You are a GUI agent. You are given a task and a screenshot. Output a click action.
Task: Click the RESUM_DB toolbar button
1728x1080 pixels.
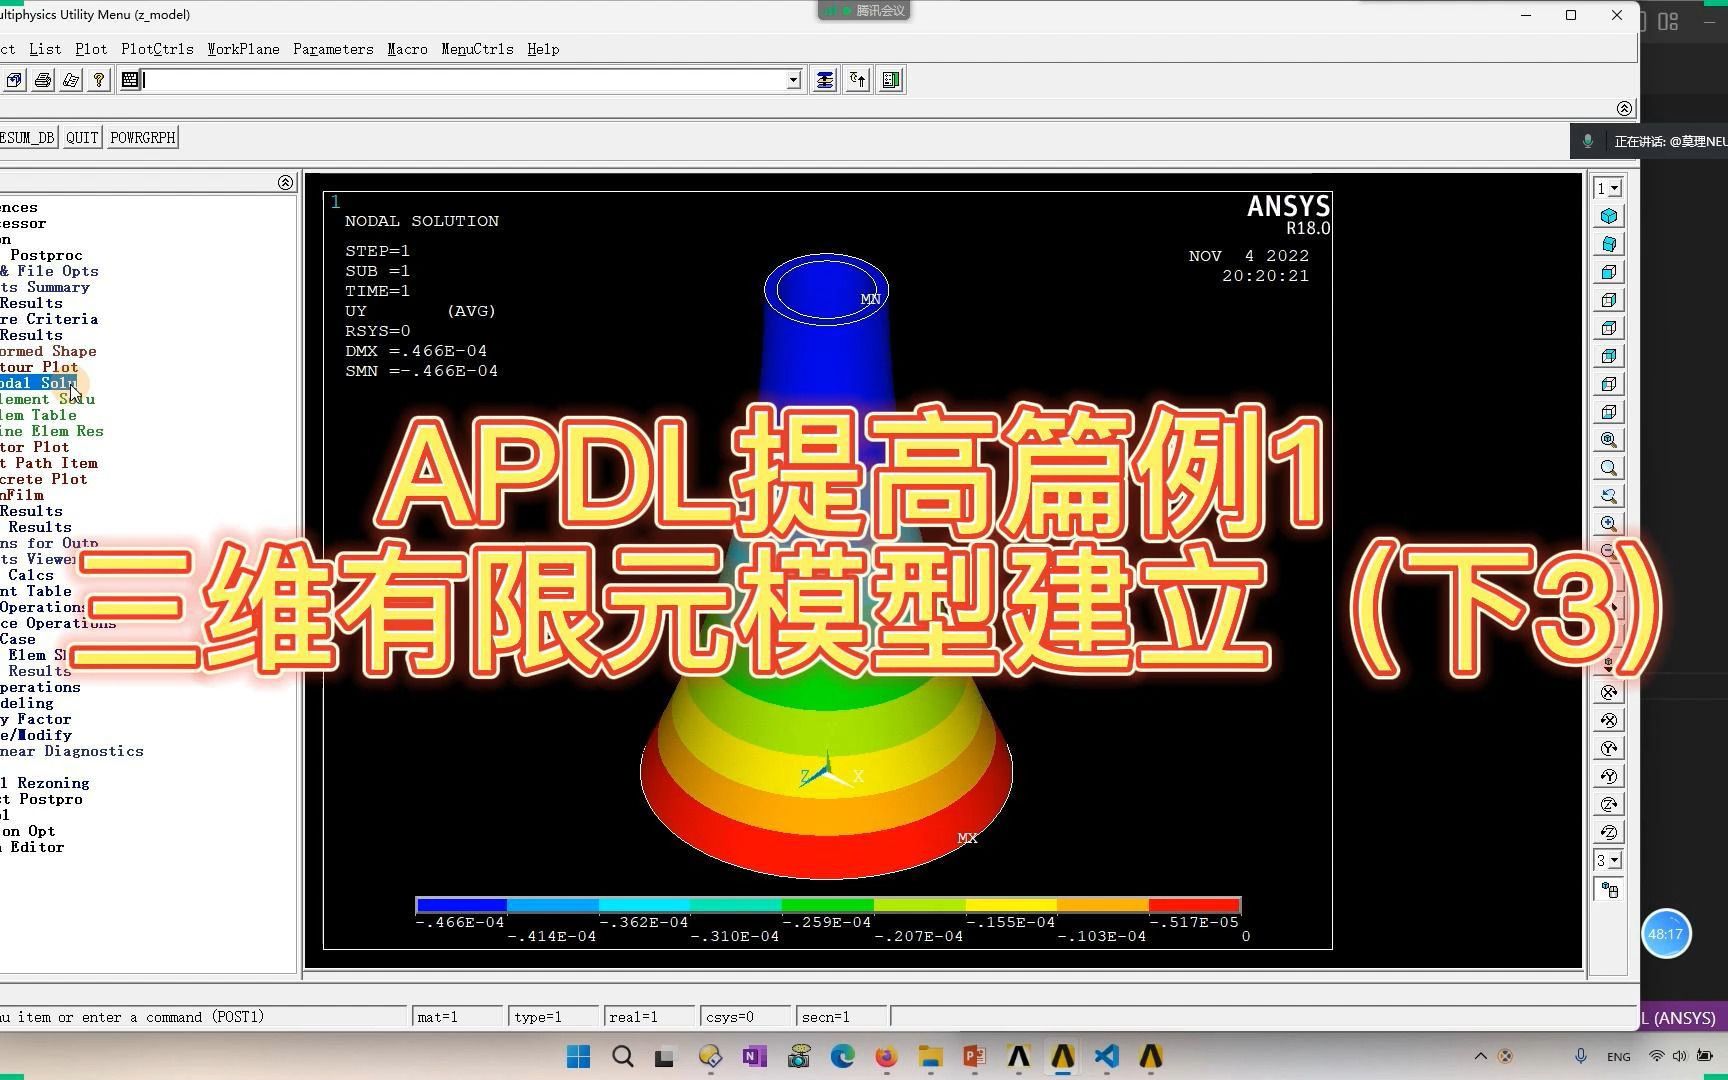tap(28, 138)
